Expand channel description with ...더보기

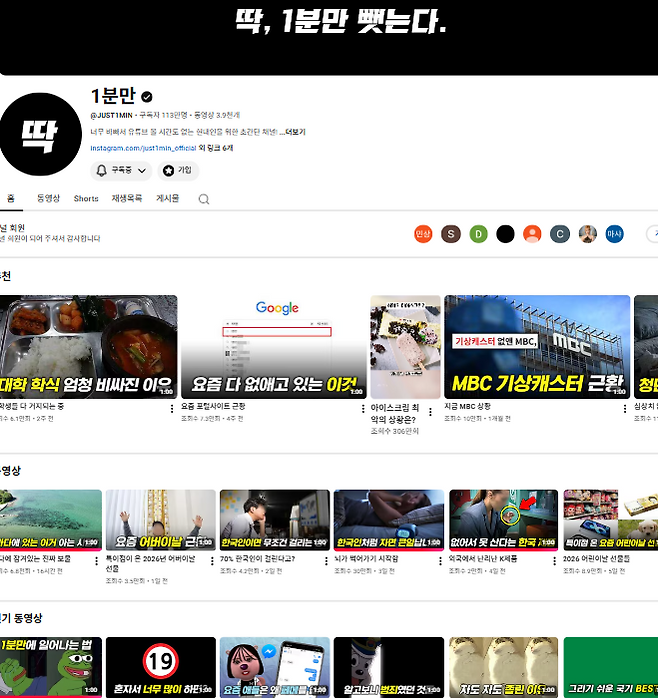tap(292, 132)
